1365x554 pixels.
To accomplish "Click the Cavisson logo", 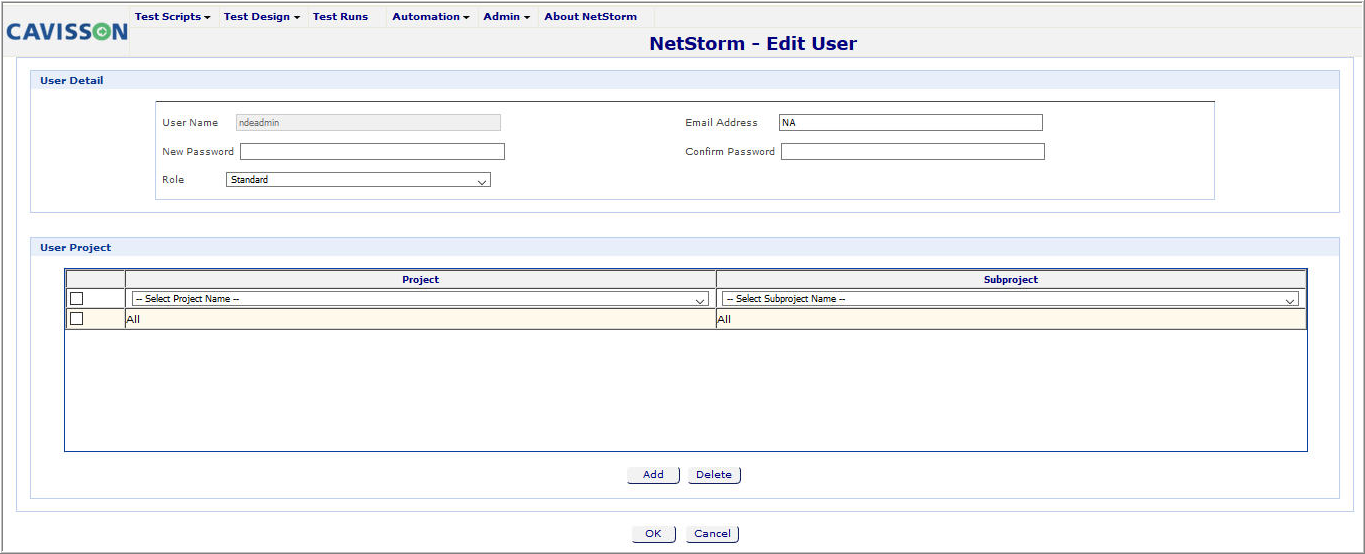I will [67, 31].
